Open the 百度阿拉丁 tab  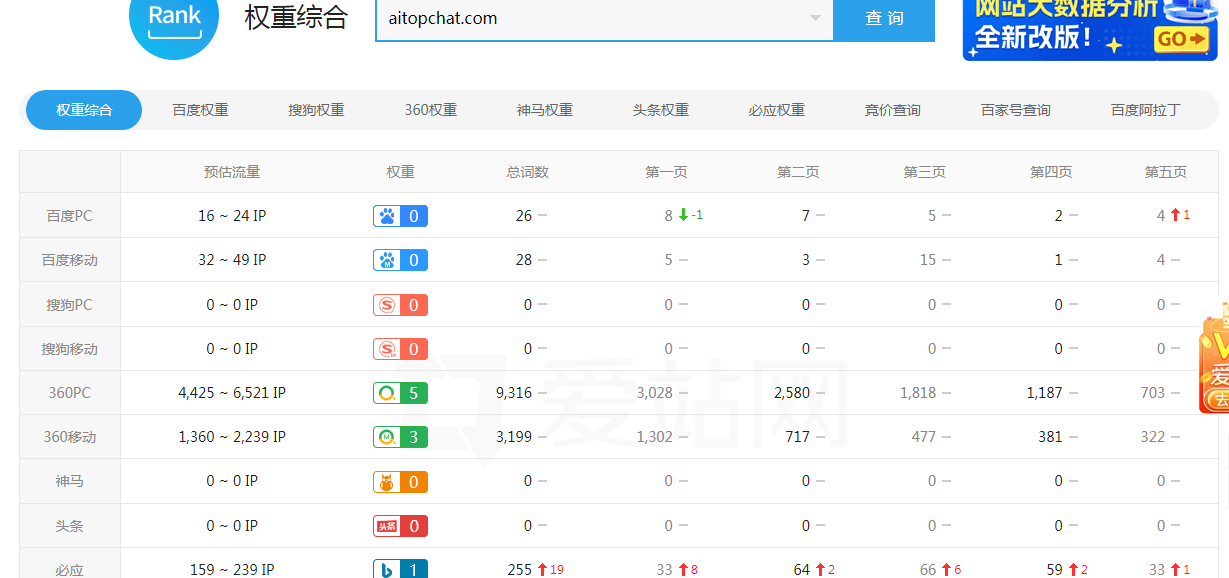[x=1146, y=110]
